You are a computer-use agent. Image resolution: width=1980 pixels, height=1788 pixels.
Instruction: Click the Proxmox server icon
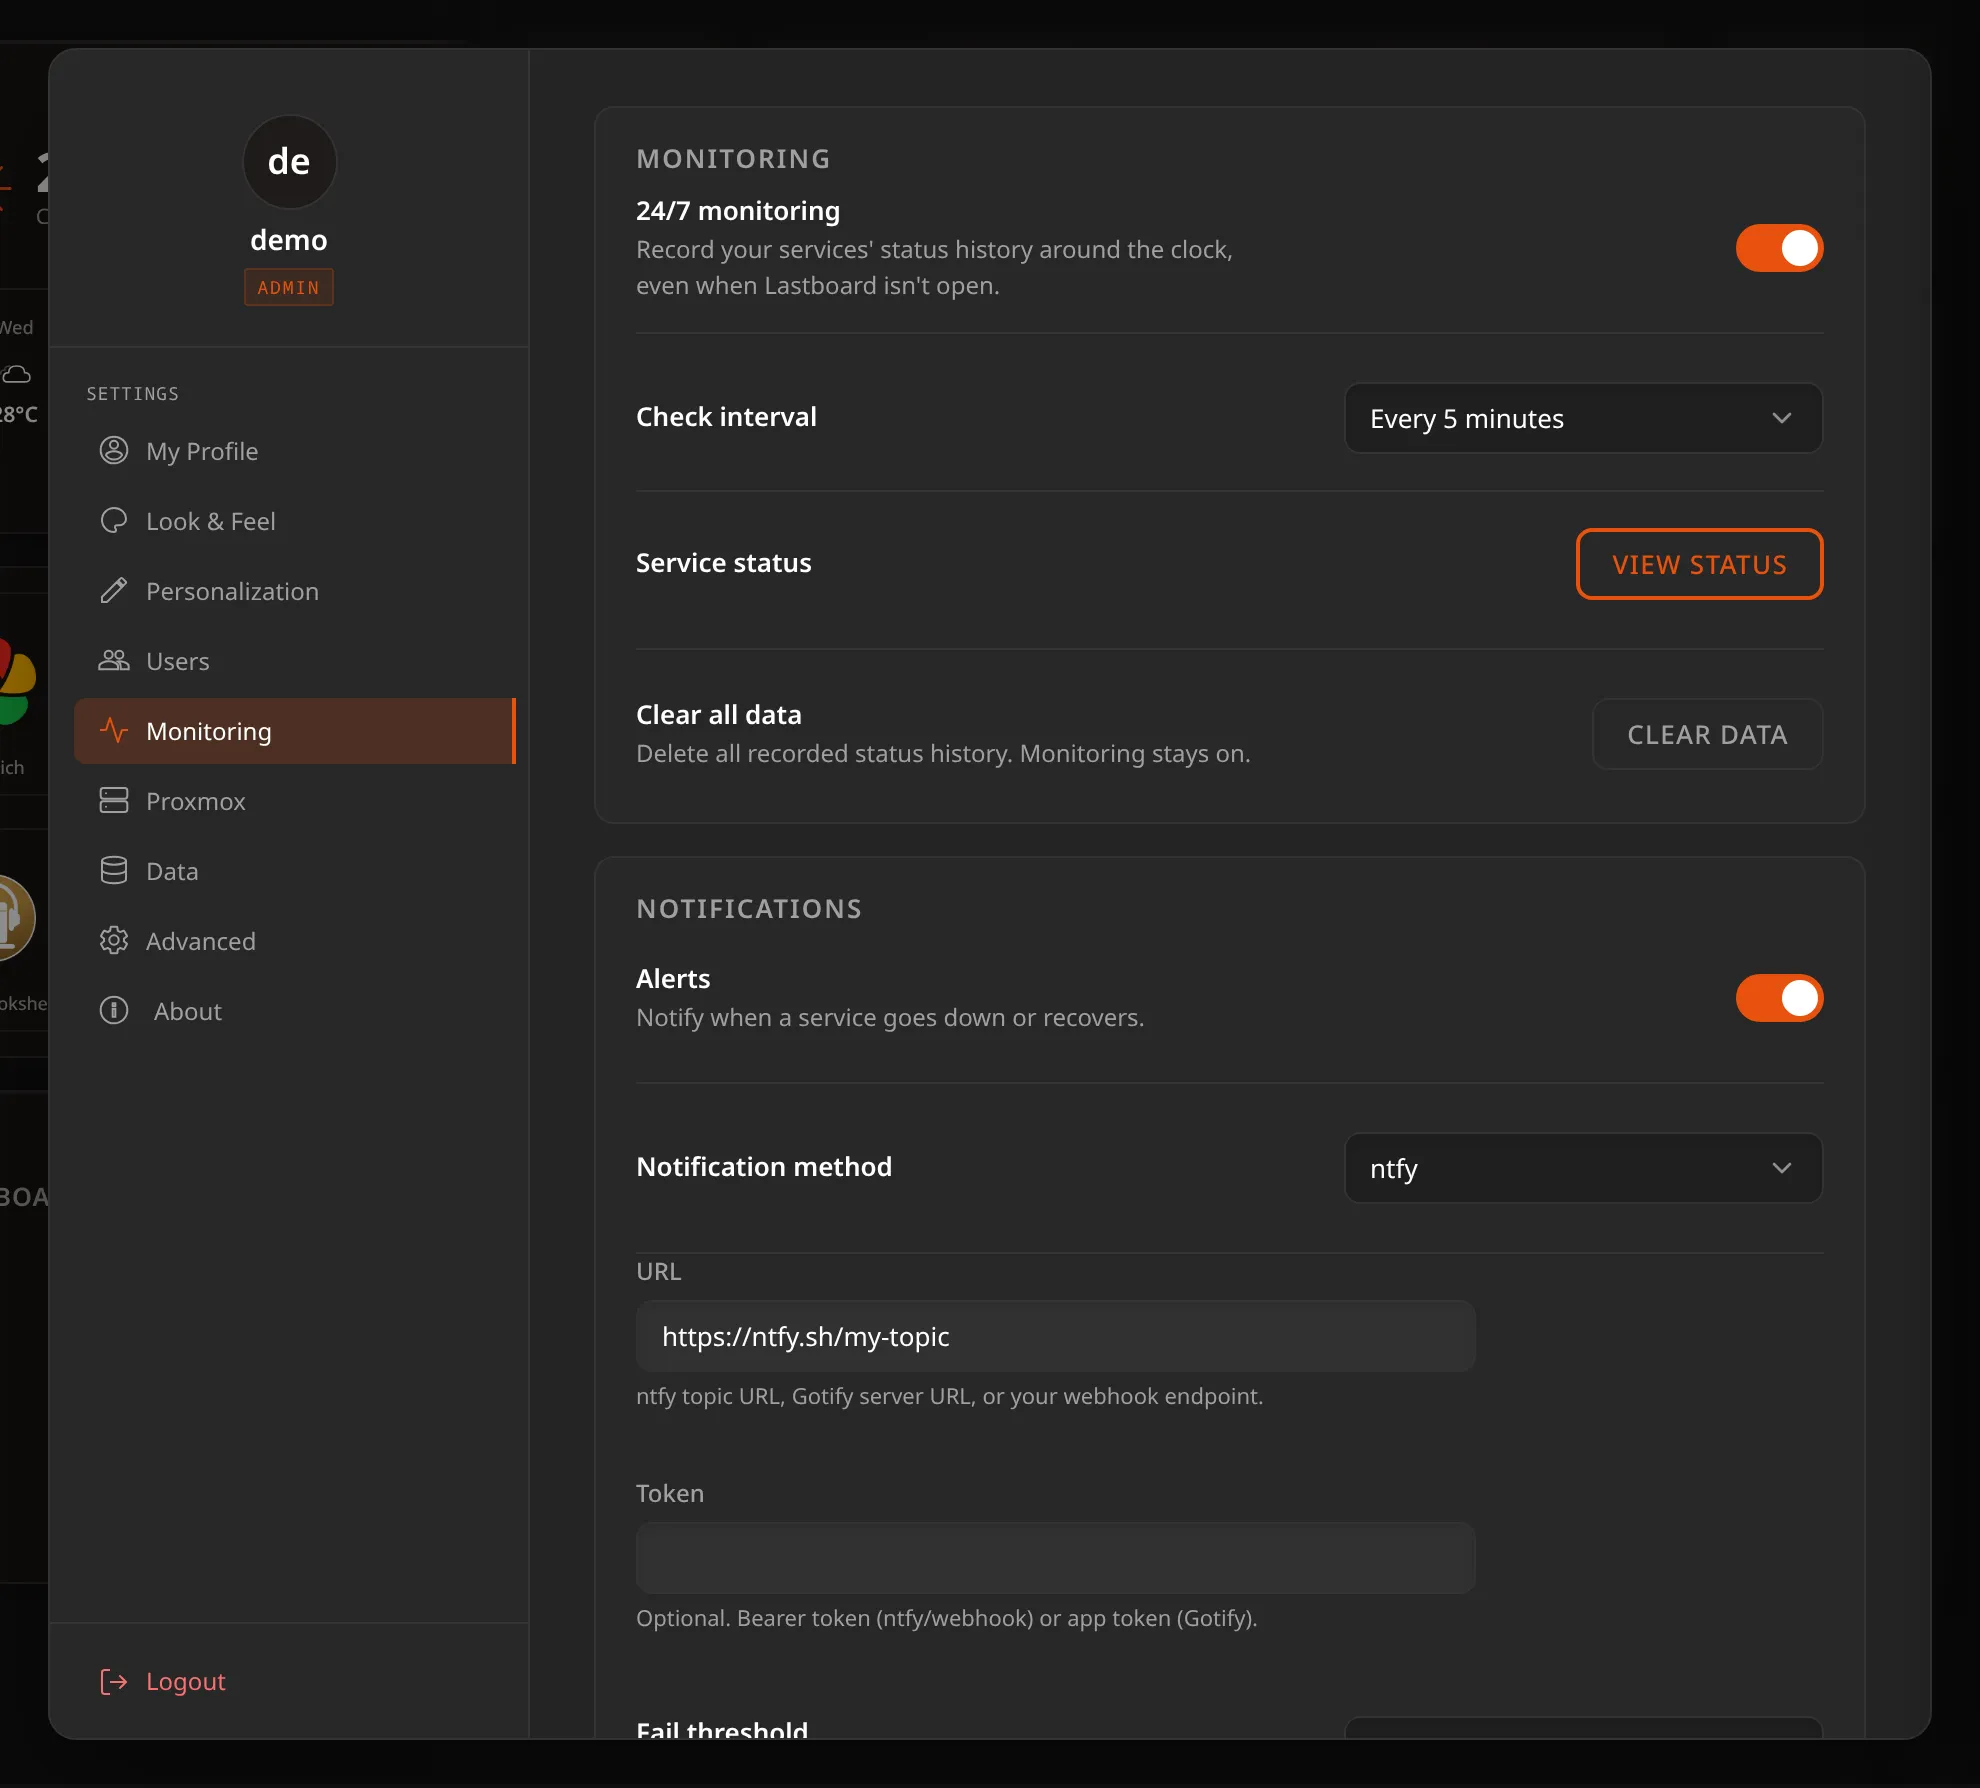coord(114,801)
